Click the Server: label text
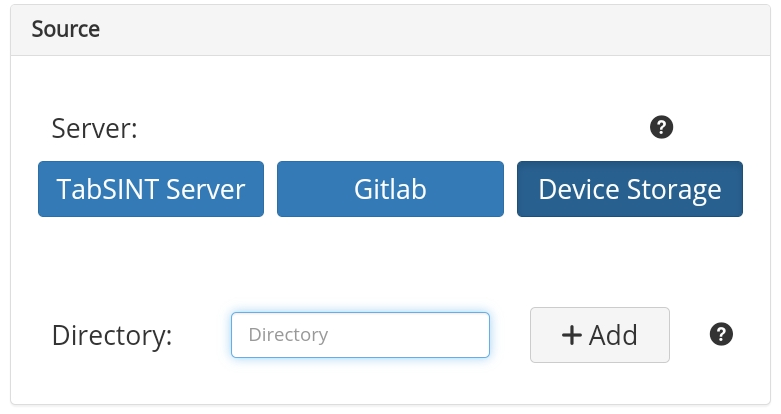 click(95, 129)
